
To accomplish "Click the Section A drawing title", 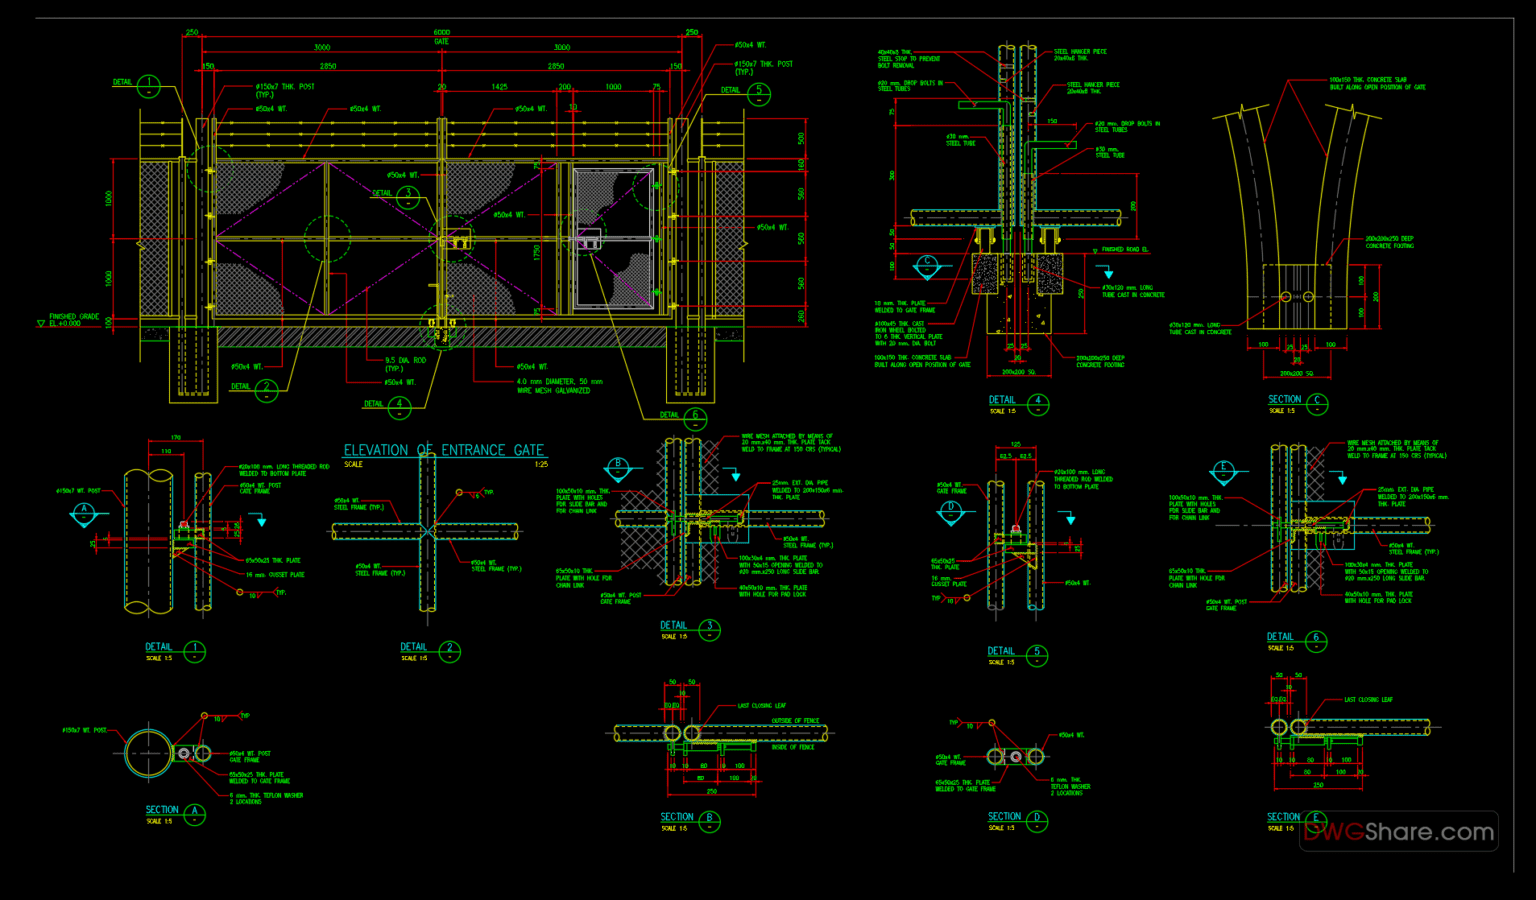I will (x=162, y=810).
